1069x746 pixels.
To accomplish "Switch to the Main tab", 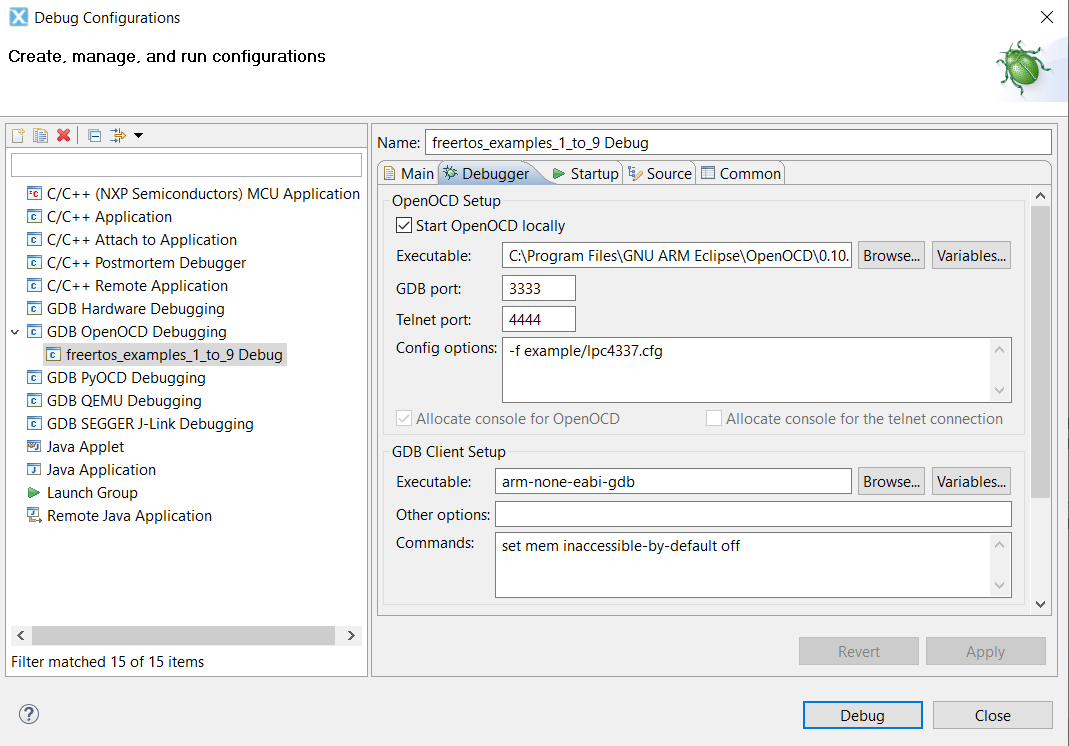I will point(408,174).
